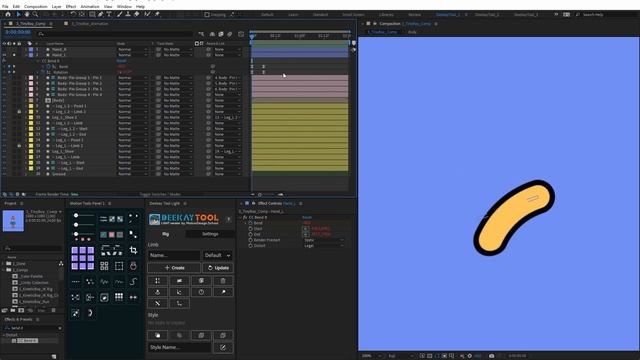Image resolution: width=640 pixels, height=360 pixels.
Task: Open the Distort dropdown in Effect Controls
Action: (324, 246)
